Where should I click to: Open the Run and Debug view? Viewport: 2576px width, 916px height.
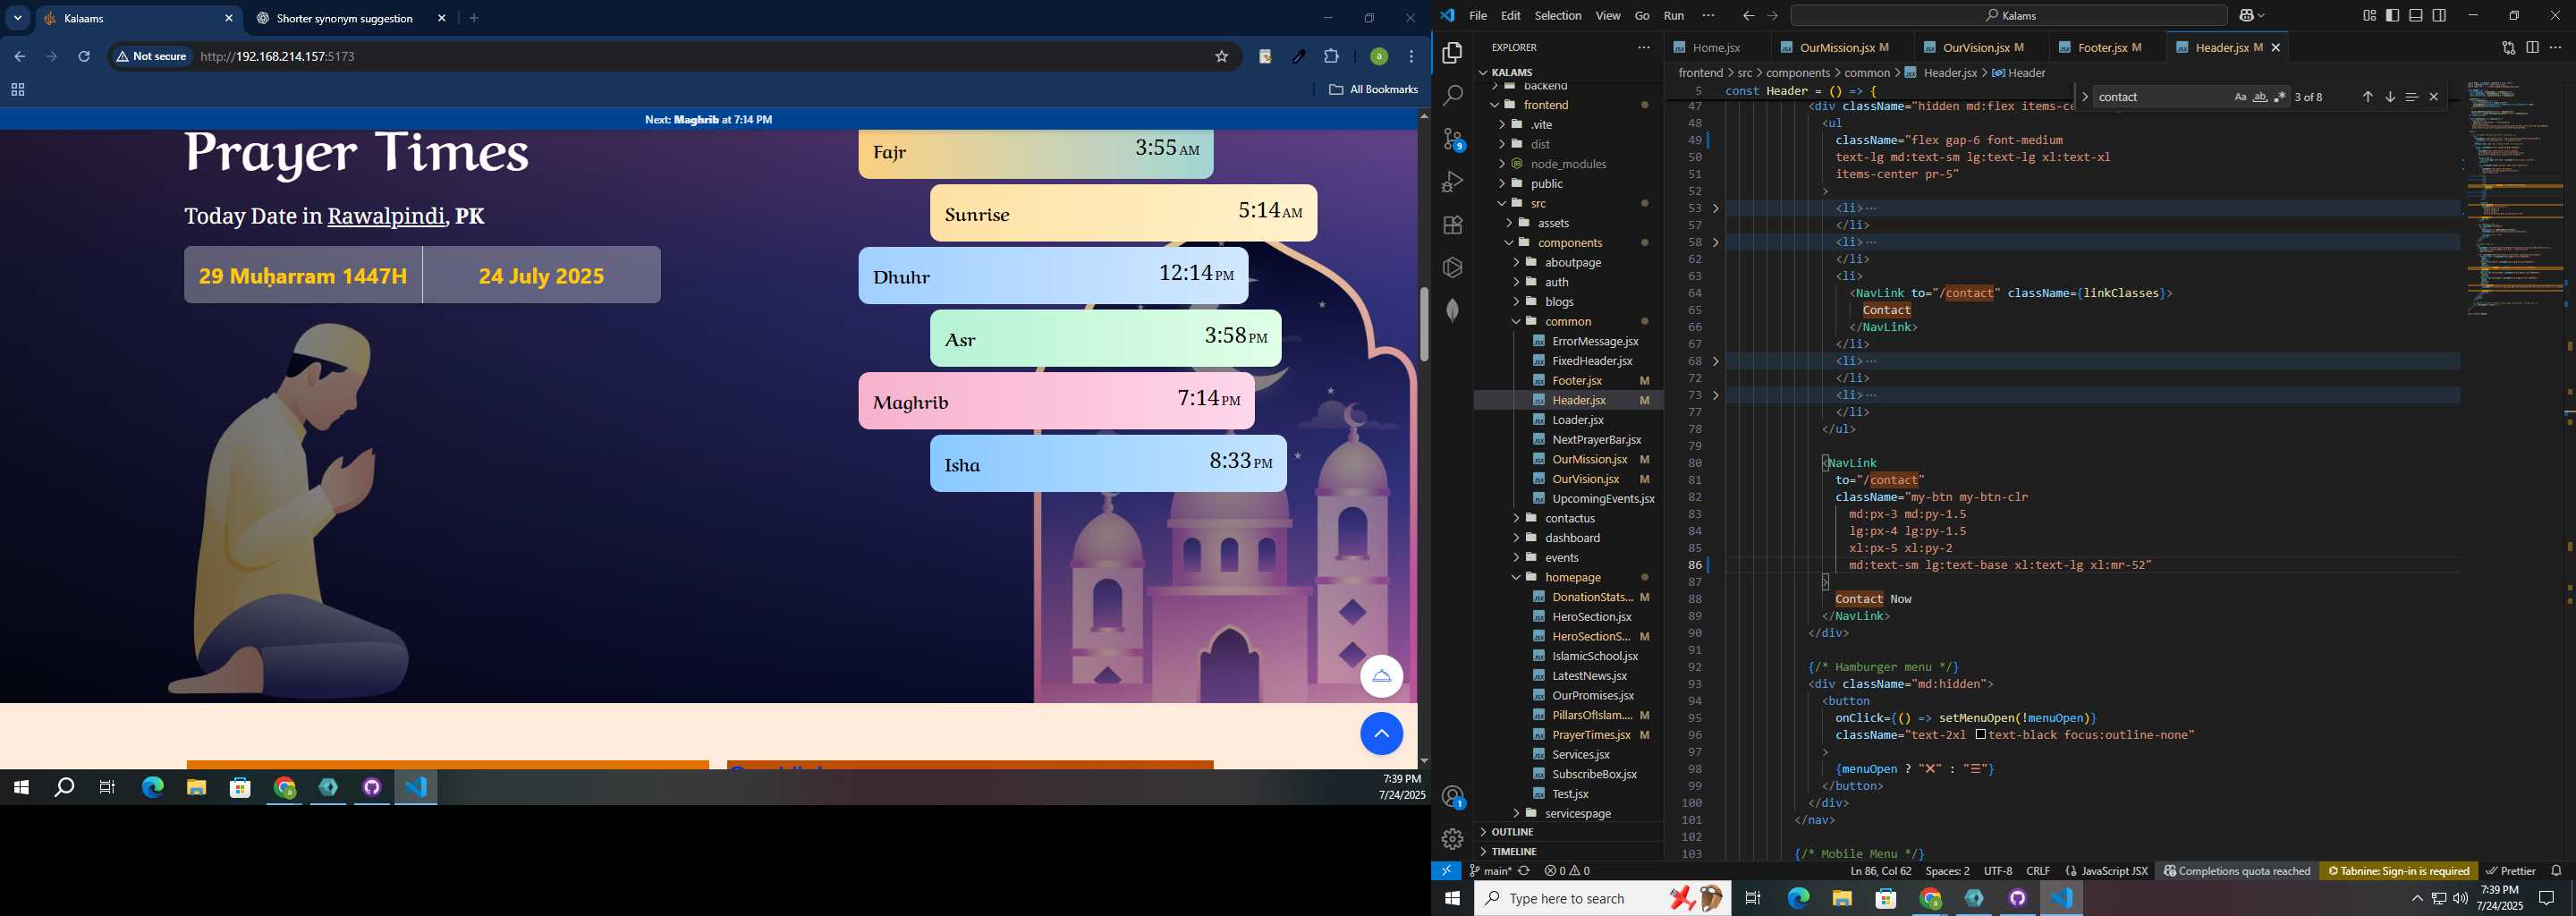pos(1452,182)
